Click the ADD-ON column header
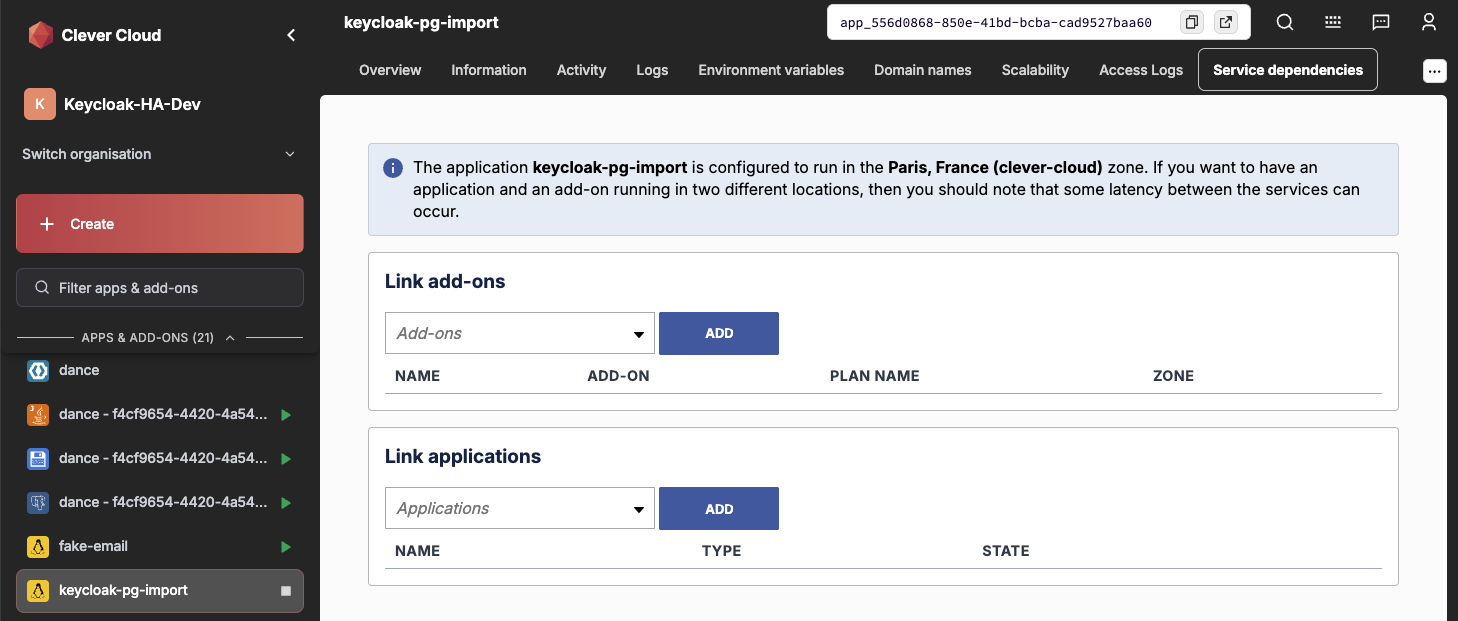The image size is (1458, 621). pyautogui.click(x=618, y=376)
